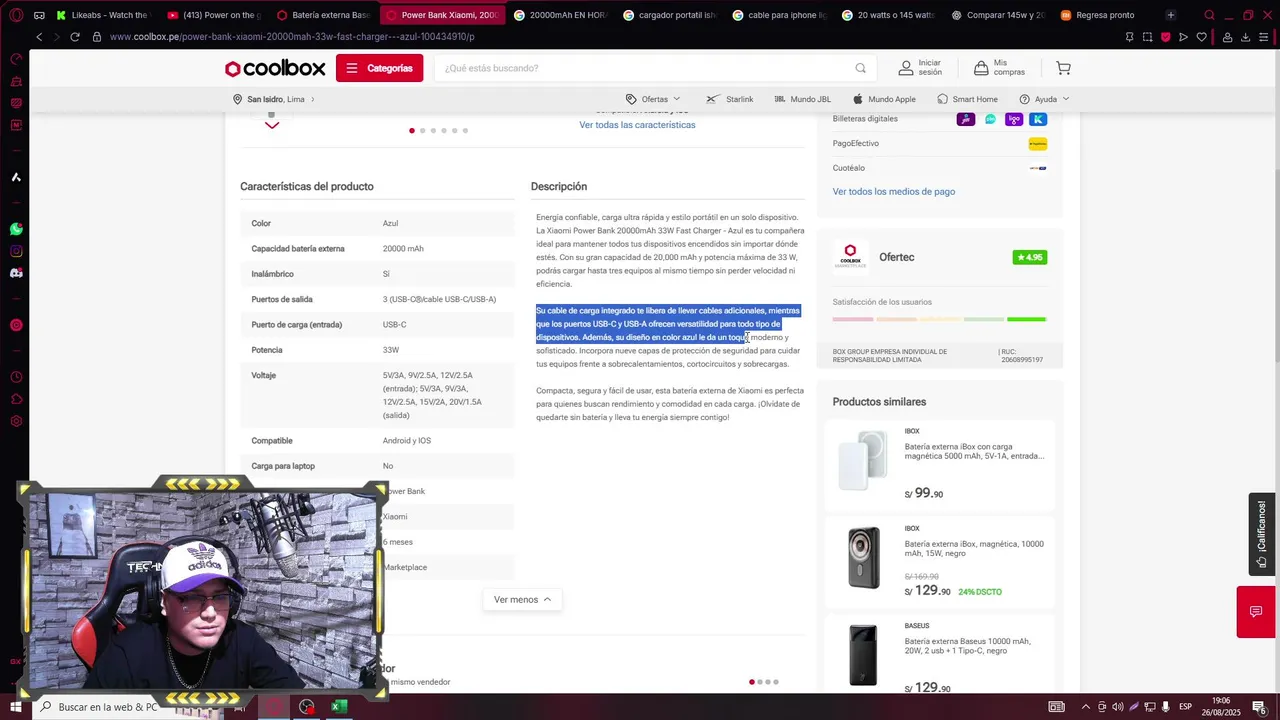The height and width of the screenshot is (720, 1280).
Task: Go back to previous page
Action: point(39,37)
